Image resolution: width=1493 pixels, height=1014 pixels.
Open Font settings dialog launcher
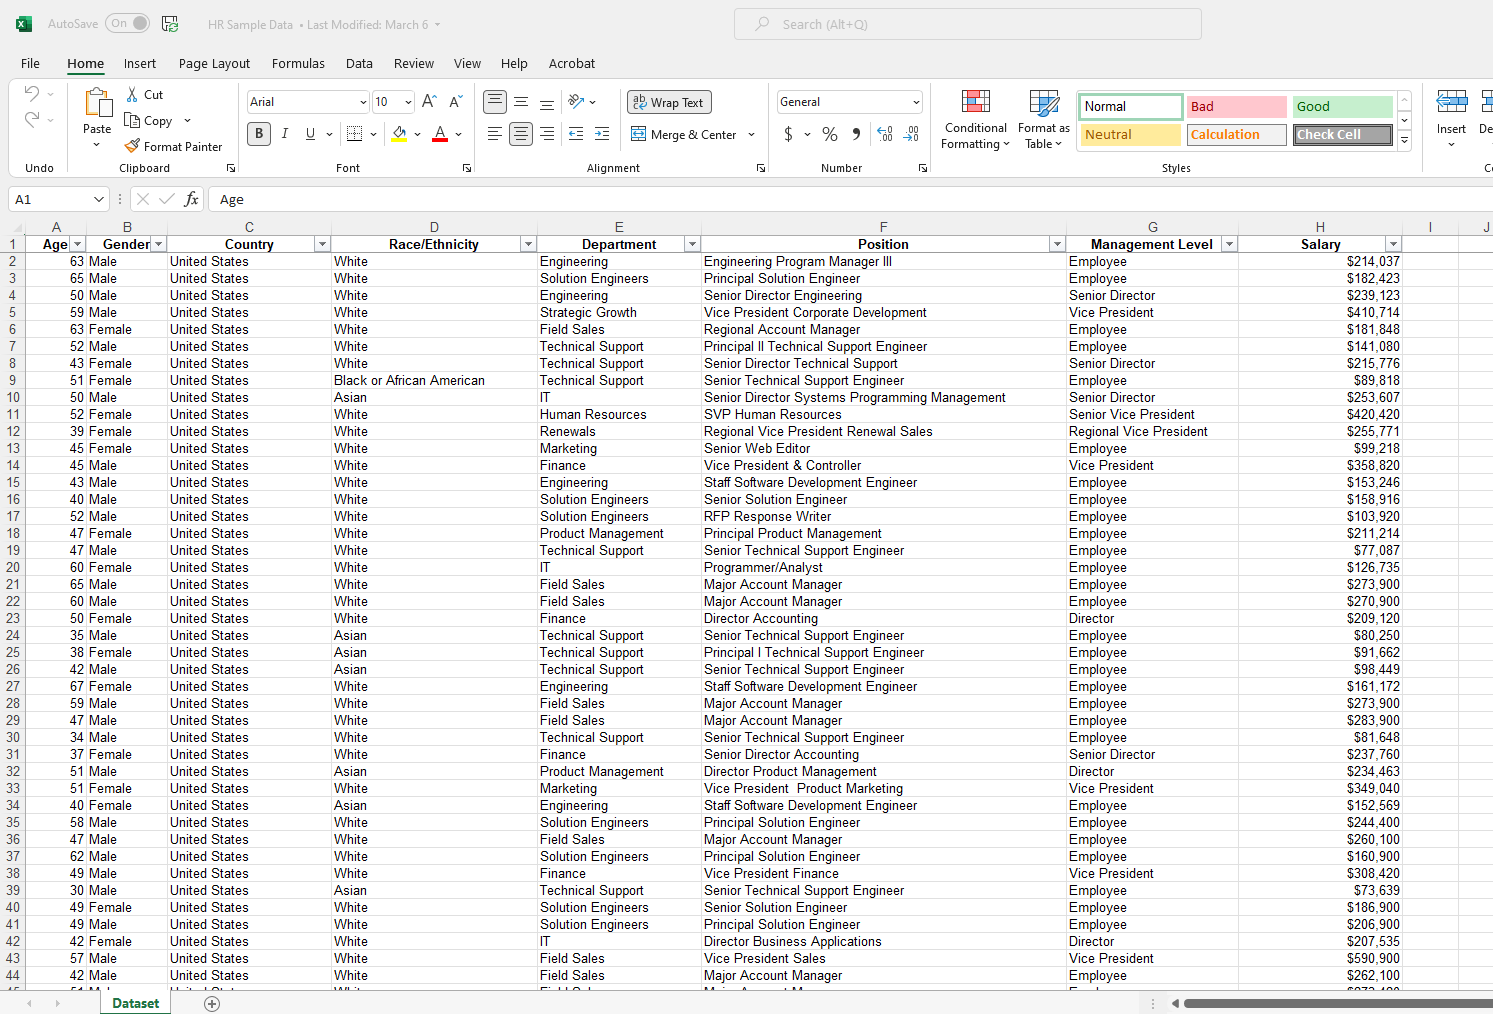(467, 168)
